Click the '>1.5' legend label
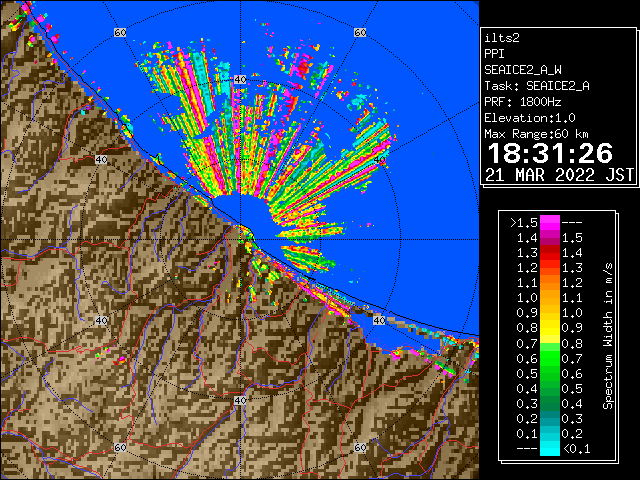The height and width of the screenshot is (480, 640). coord(524,223)
